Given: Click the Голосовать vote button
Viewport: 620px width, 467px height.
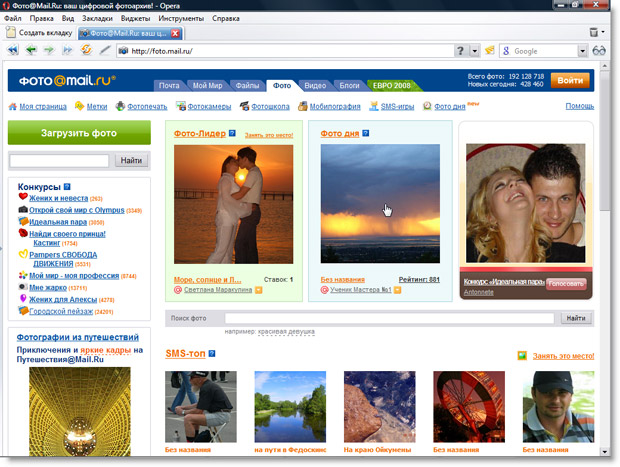Looking at the screenshot, I should [566, 284].
